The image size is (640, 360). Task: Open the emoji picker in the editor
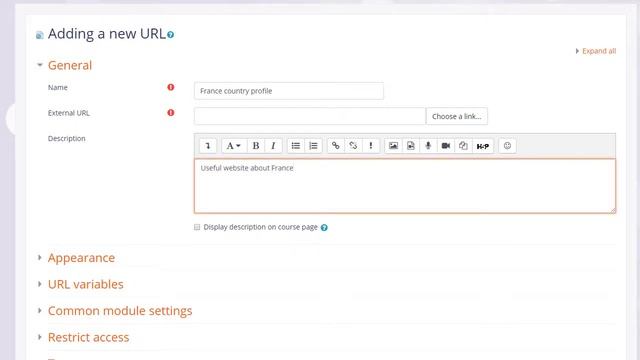507,146
